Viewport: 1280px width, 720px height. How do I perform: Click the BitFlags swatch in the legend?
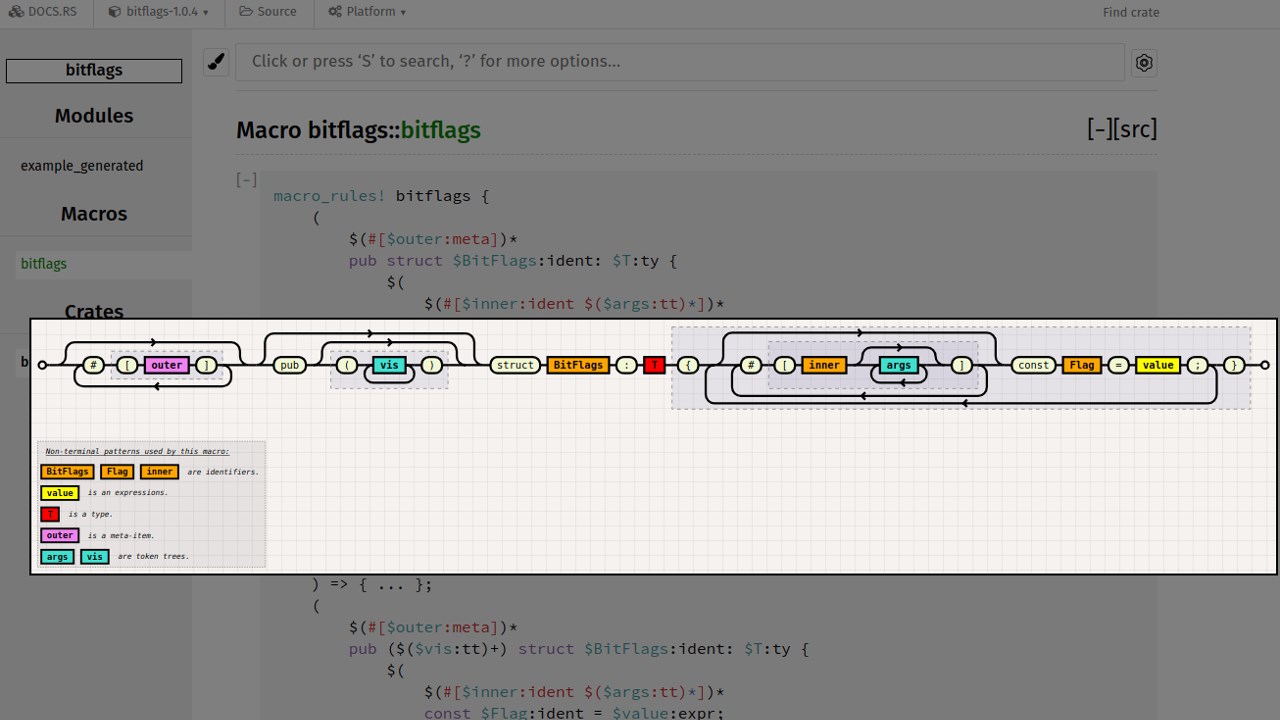(x=67, y=472)
